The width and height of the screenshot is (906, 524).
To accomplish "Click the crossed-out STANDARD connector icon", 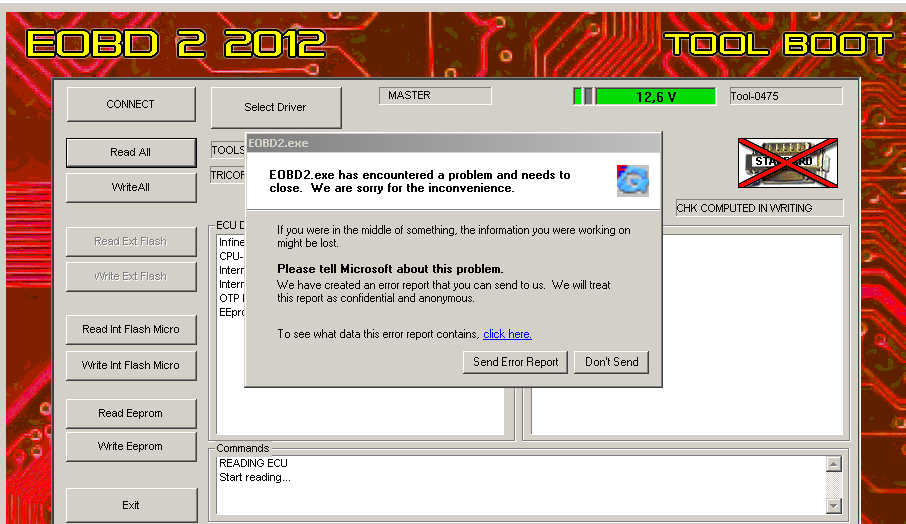I will point(788,162).
